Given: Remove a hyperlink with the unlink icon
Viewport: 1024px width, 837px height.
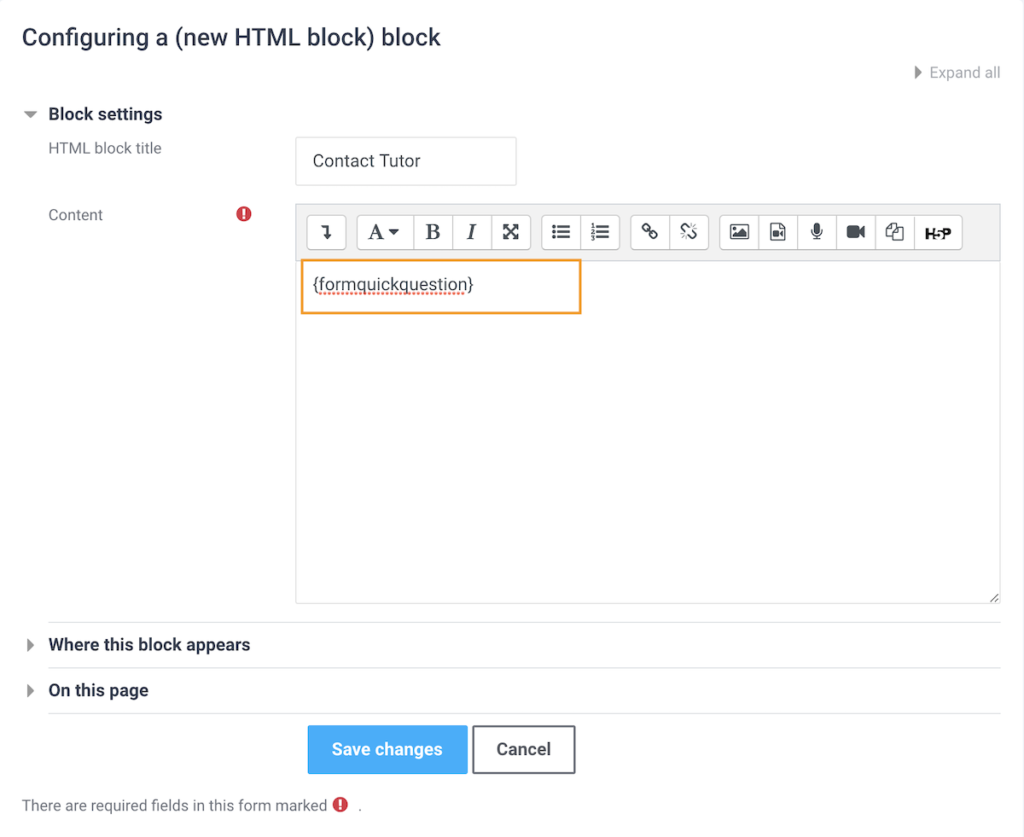Looking at the screenshot, I should (x=689, y=232).
